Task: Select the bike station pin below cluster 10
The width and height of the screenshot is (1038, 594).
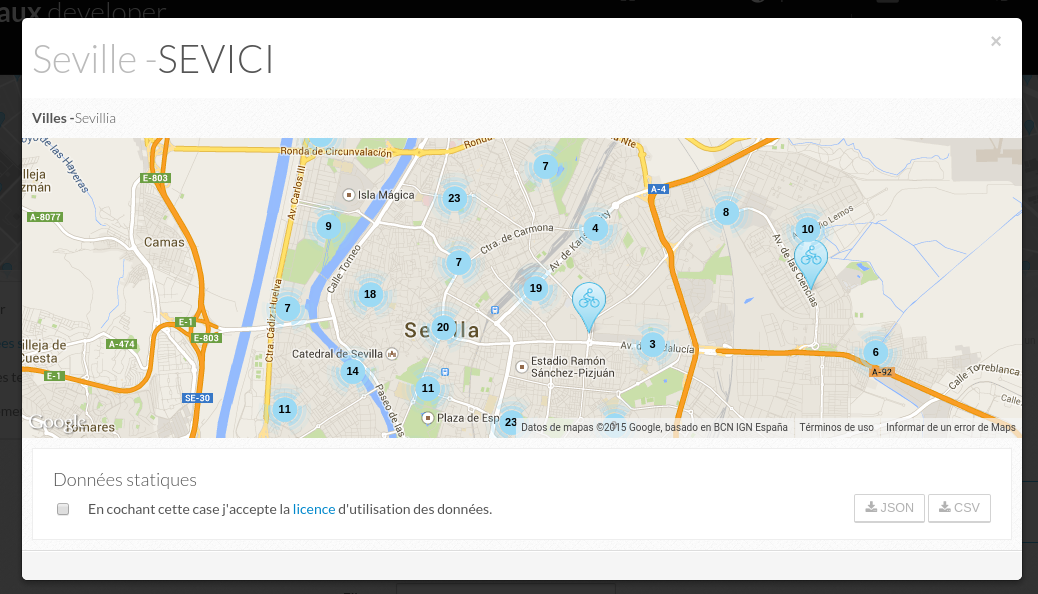Action: click(x=810, y=264)
